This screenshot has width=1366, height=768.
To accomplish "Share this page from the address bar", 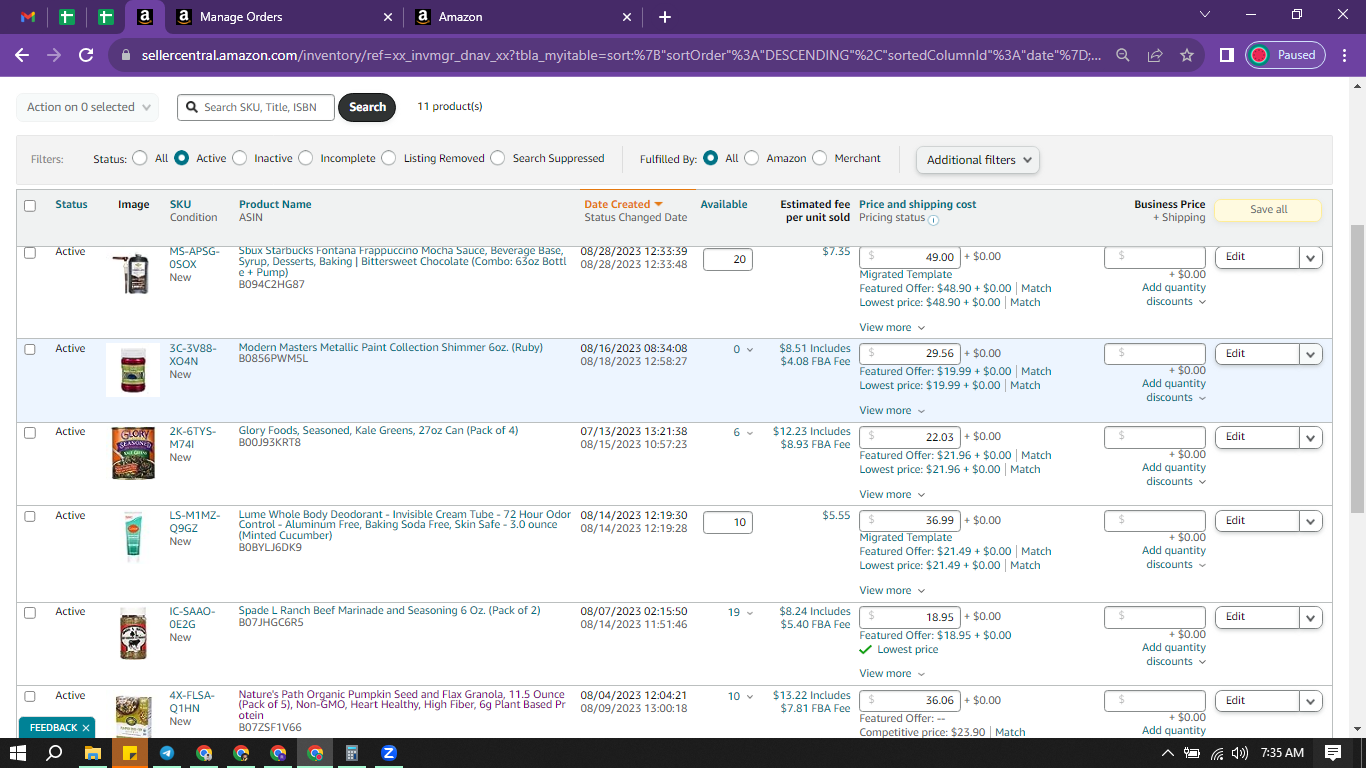I will click(1155, 55).
